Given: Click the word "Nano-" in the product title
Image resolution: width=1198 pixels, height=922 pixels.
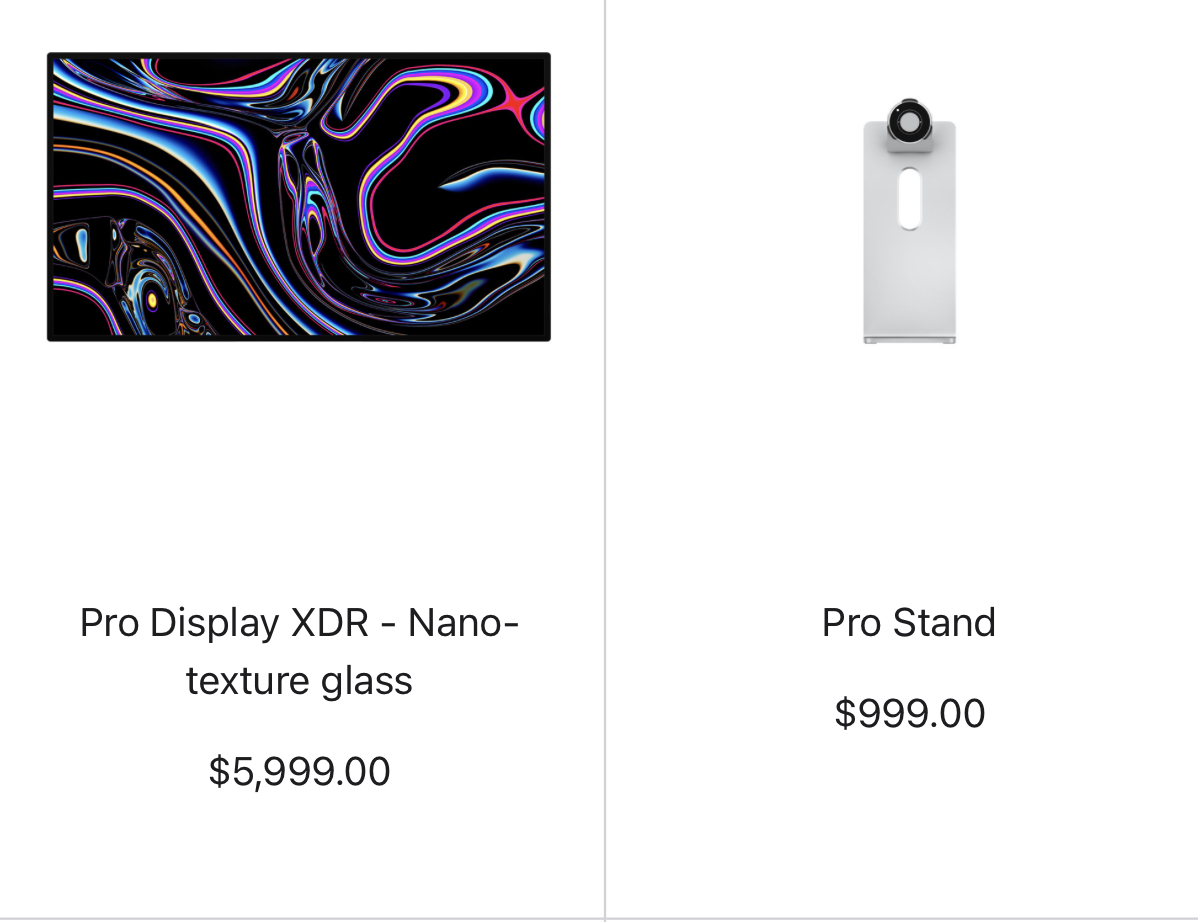Looking at the screenshot, I should 464,623.
